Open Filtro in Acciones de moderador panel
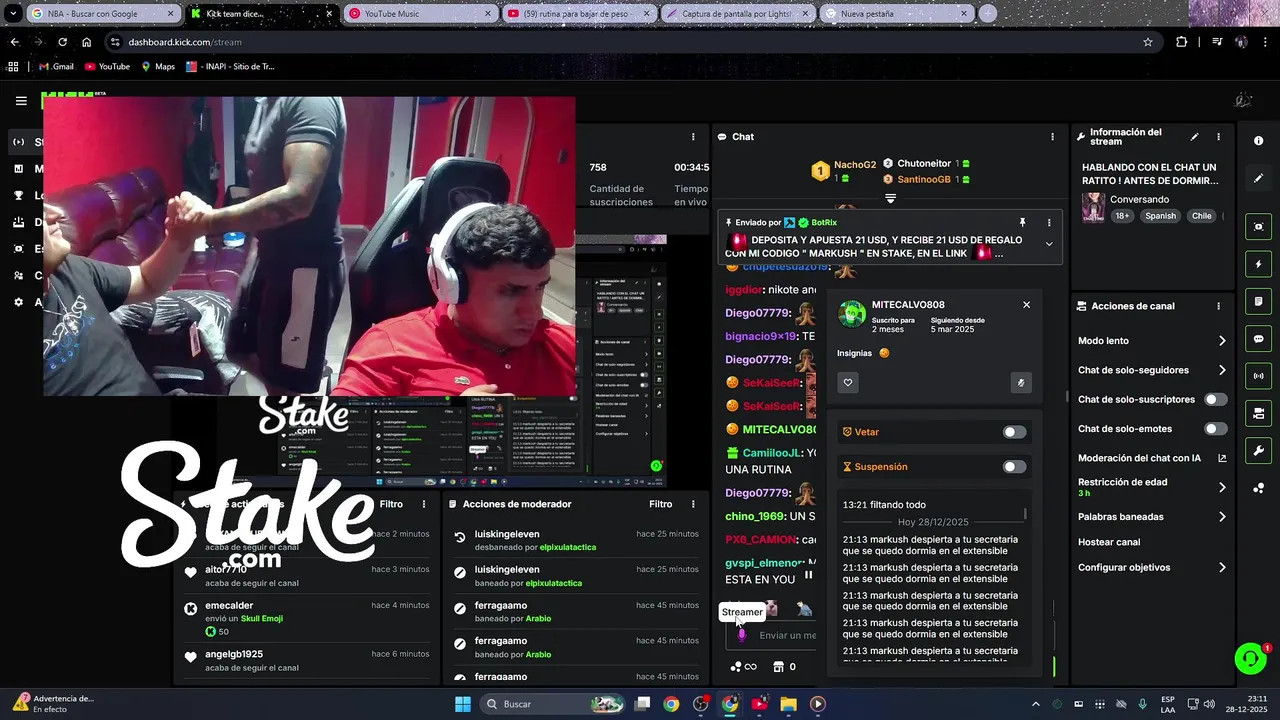The image size is (1280, 720). point(660,504)
